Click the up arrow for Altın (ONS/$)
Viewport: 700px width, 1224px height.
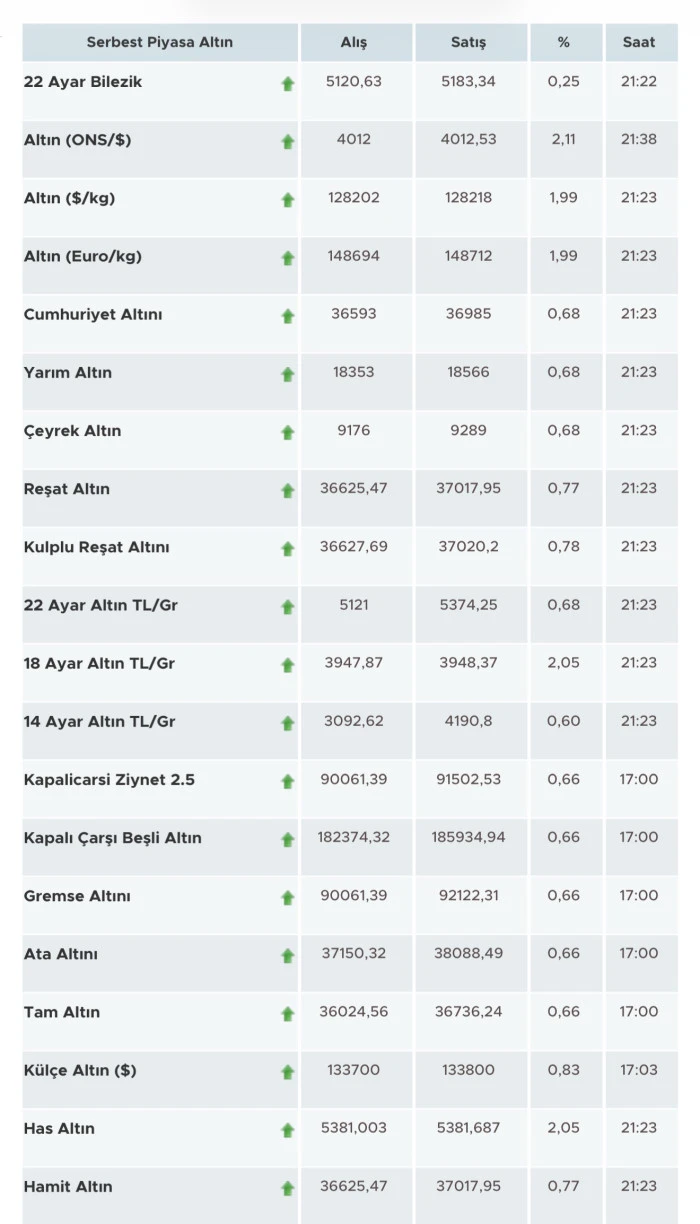tap(288, 142)
